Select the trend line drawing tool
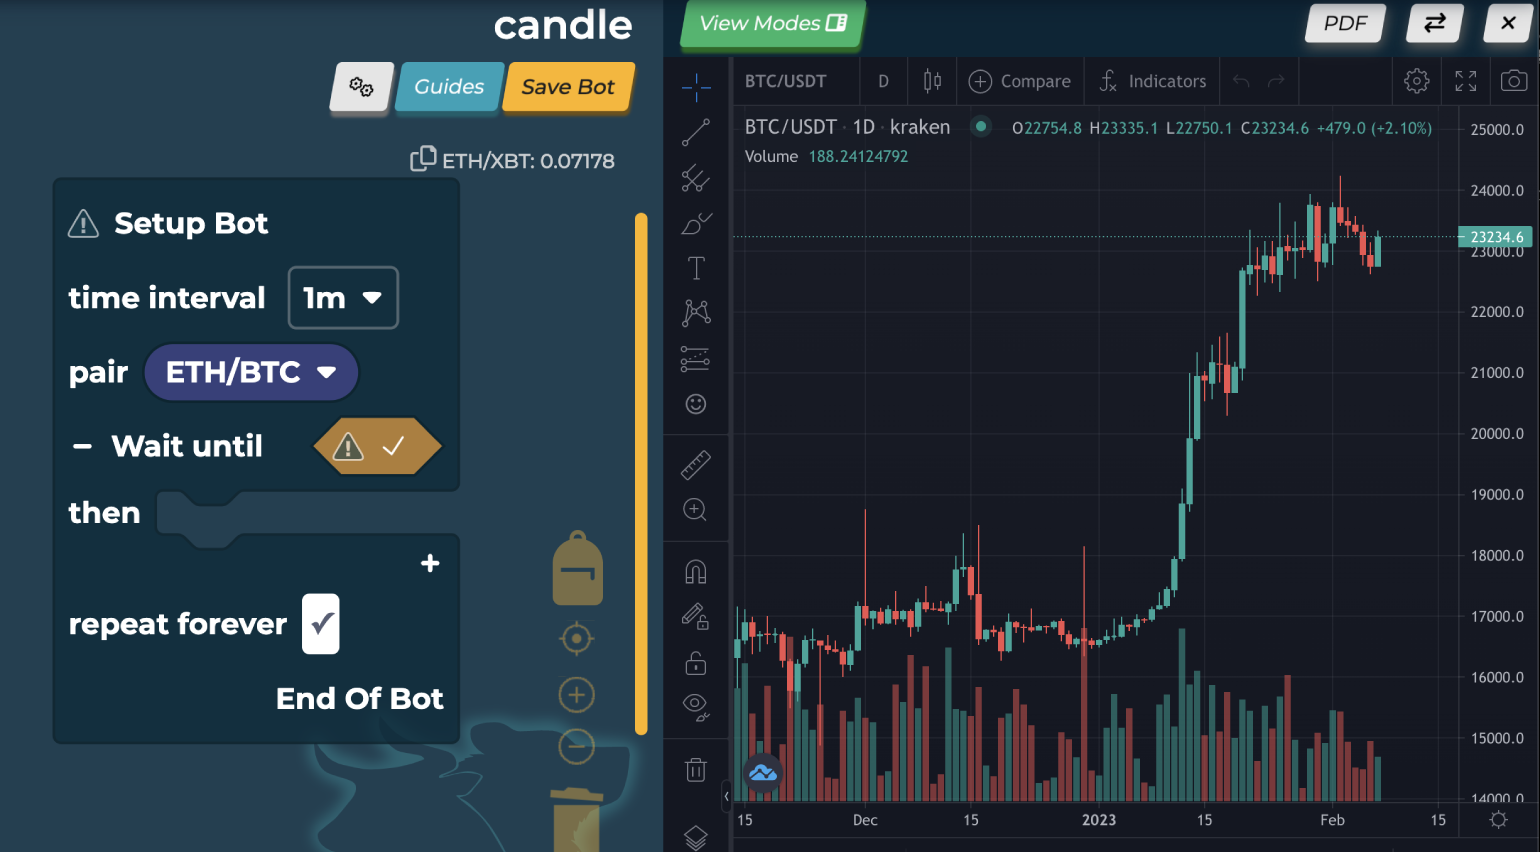Viewport: 1540px width, 852px height. (696, 132)
